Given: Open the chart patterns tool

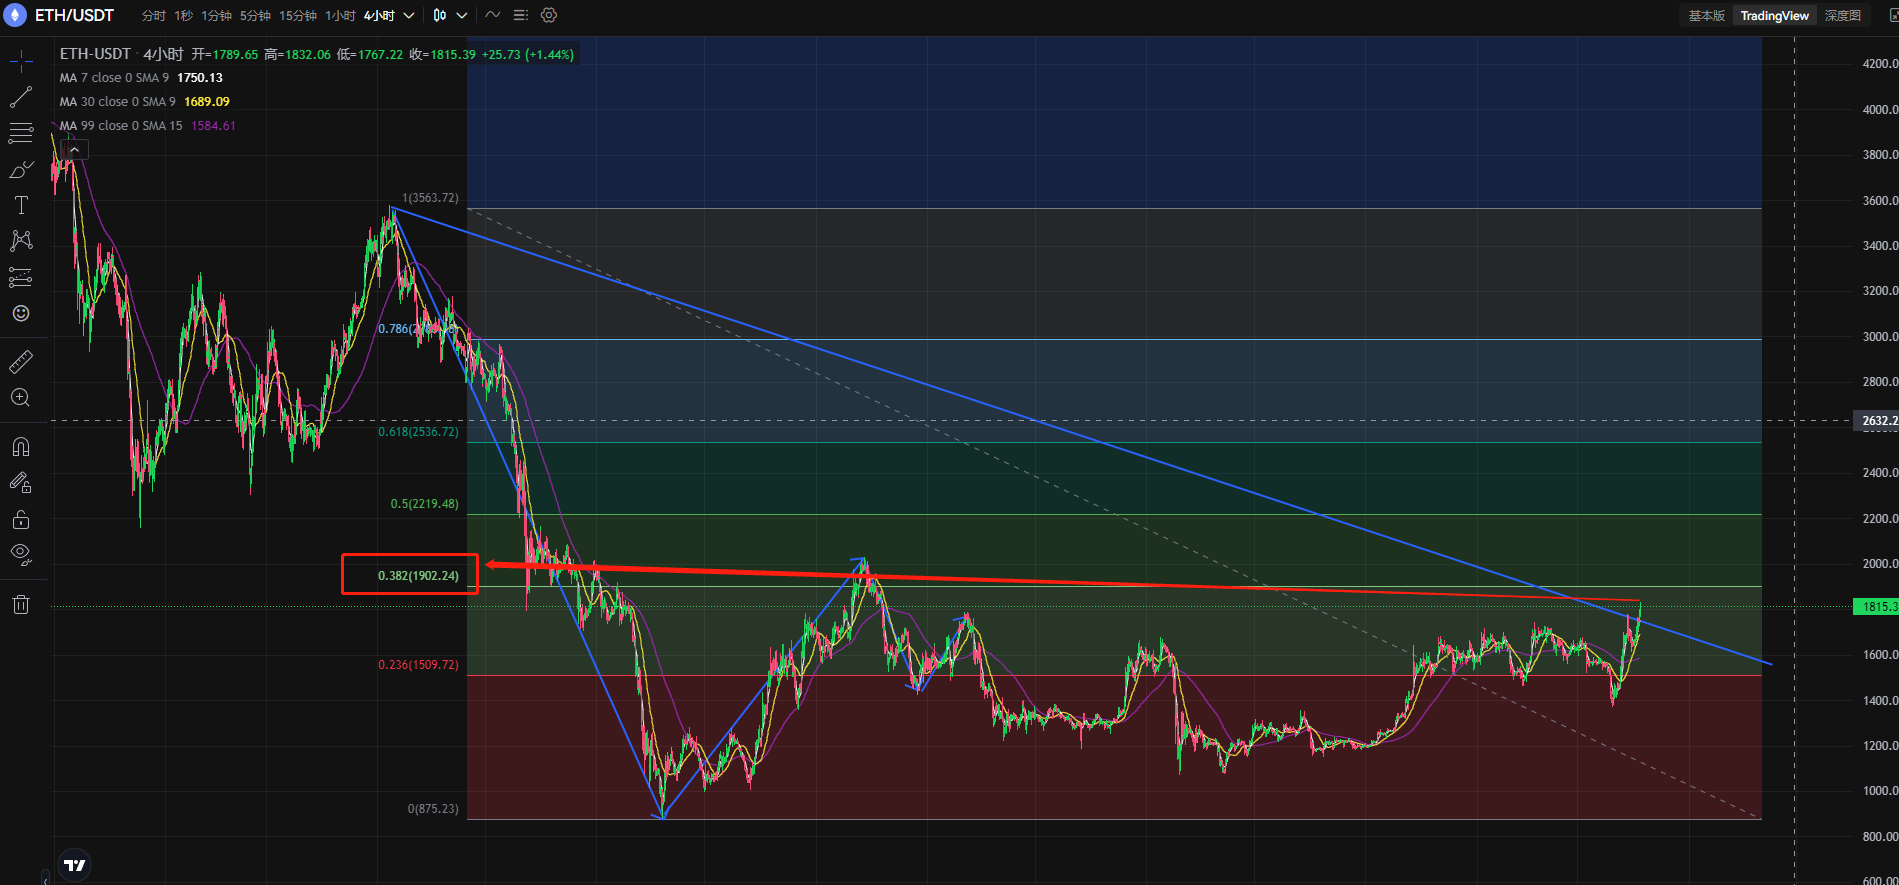Looking at the screenshot, I should (x=21, y=241).
